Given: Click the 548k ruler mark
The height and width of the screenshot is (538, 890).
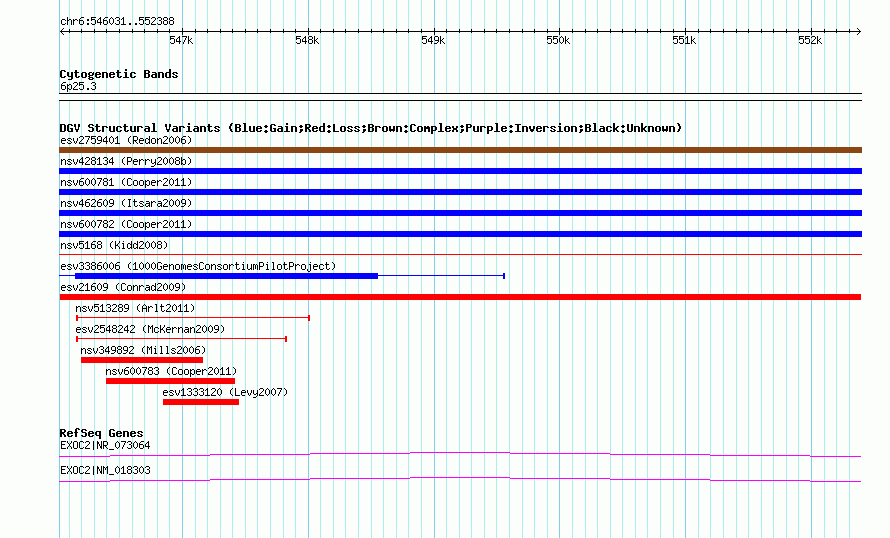Looking at the screenshot, I should point(307,40).
